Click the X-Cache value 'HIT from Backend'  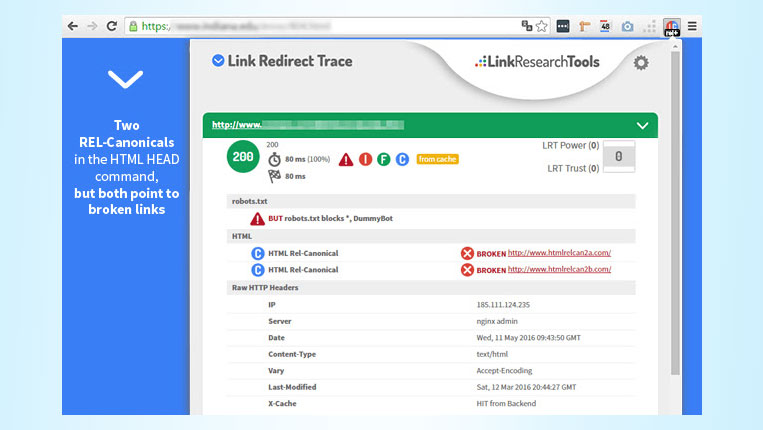506,404
